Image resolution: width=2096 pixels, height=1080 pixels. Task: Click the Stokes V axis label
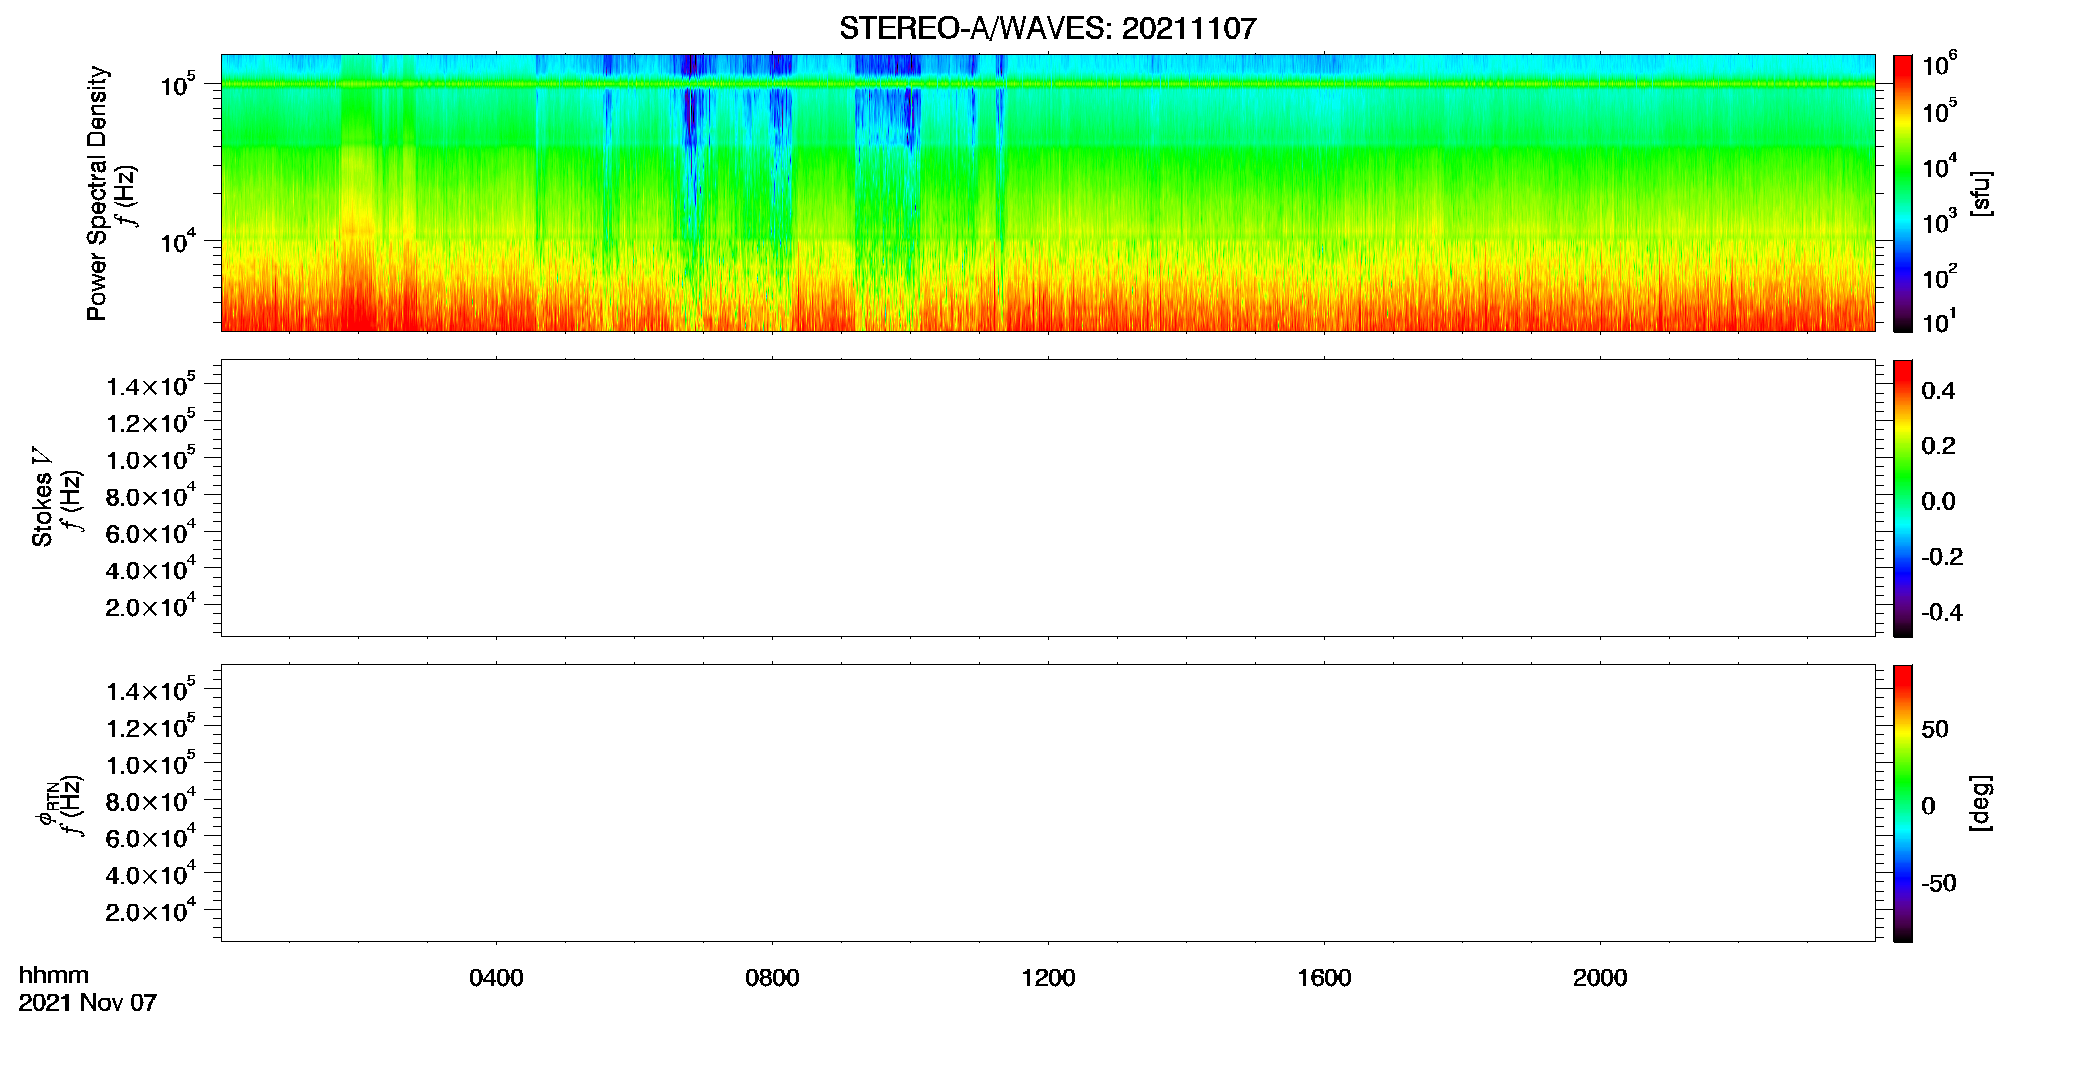[x=42, y=497]
